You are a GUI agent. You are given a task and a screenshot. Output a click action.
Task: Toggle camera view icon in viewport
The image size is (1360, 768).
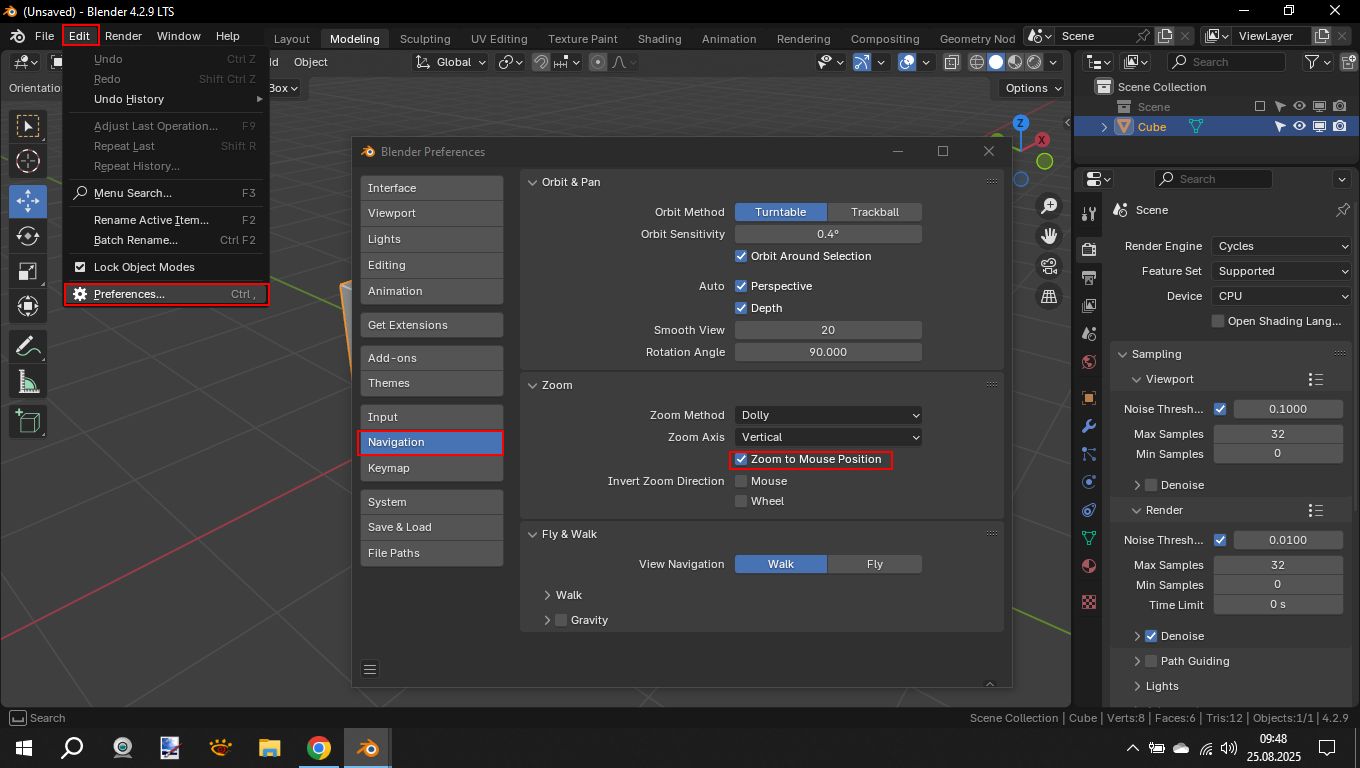point(1049,266)
